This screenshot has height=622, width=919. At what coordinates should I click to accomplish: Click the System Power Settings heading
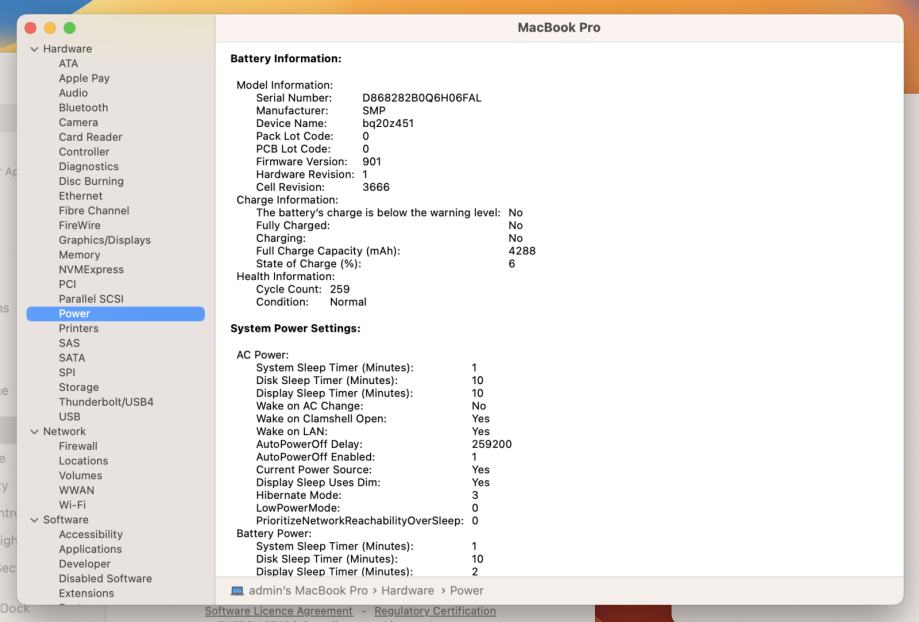(x=295, y=328)
